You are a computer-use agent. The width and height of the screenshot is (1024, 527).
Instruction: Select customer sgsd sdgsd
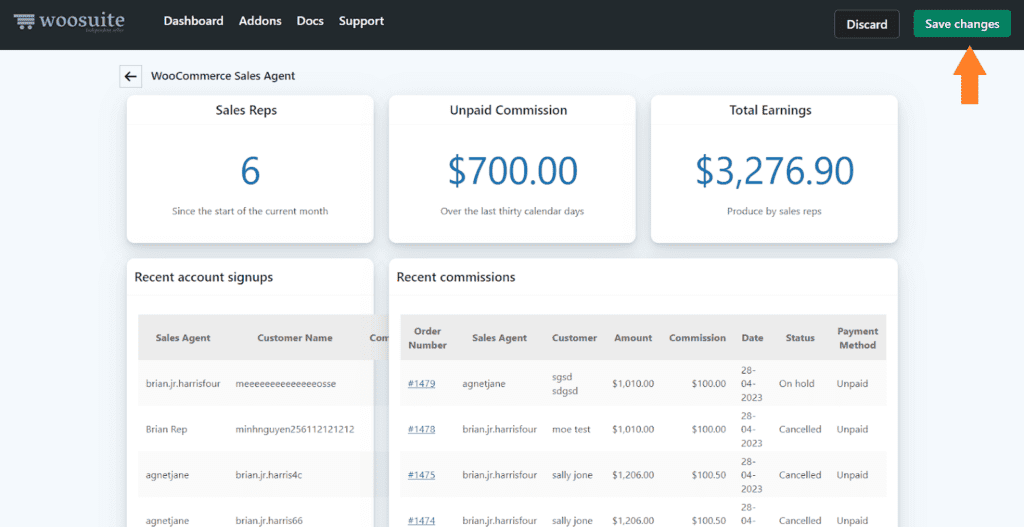[566, 383]
